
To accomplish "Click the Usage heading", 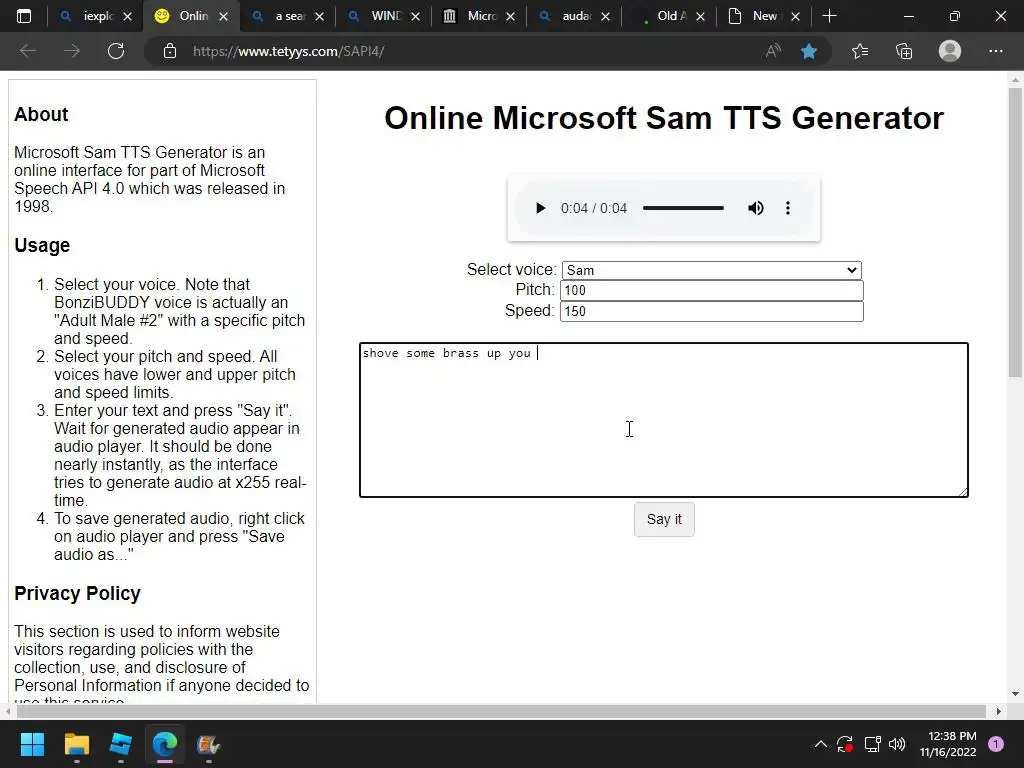I will (x=42, y=246).
